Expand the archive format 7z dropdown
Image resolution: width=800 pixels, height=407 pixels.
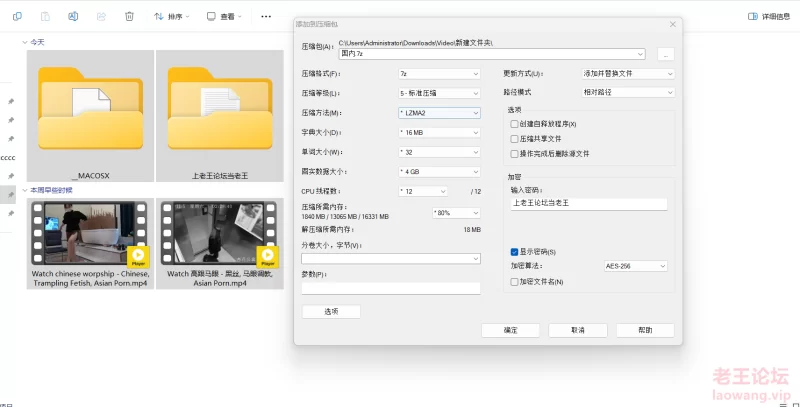(x=438, y=74)
